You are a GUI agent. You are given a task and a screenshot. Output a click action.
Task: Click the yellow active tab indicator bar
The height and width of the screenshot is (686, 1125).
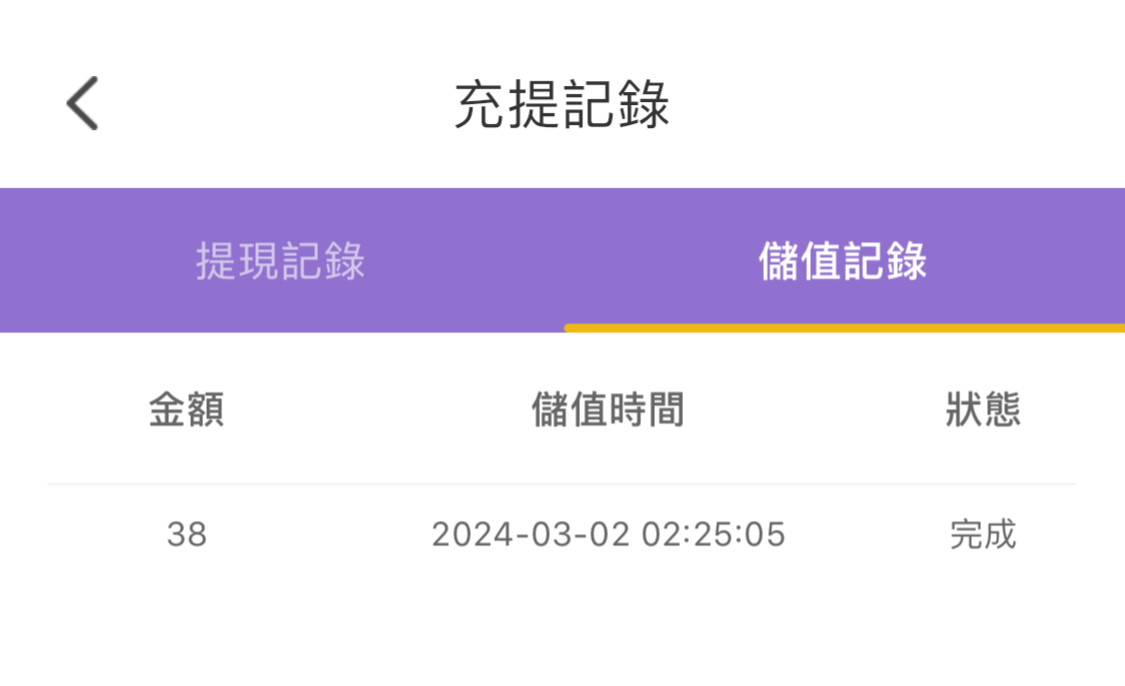click(843, 327)
